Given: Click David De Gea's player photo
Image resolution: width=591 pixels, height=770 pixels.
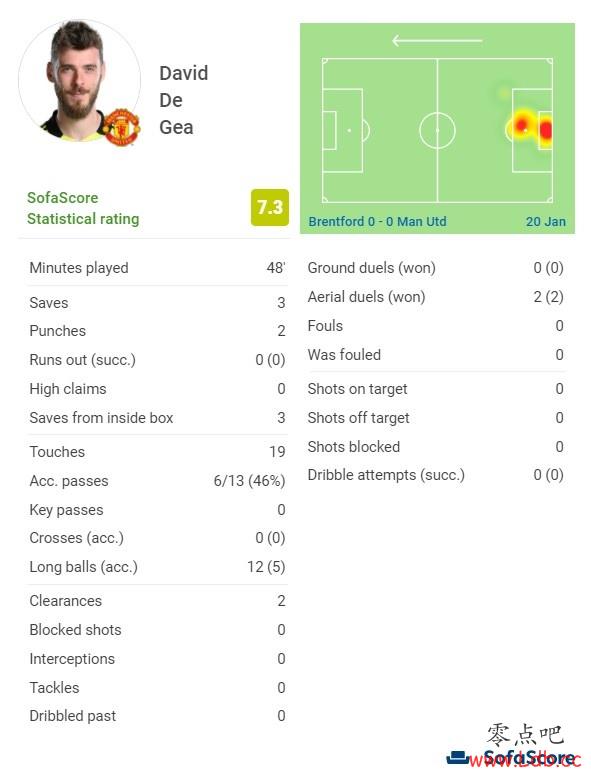Looking at the screenshot, I should tap(80, 81).
